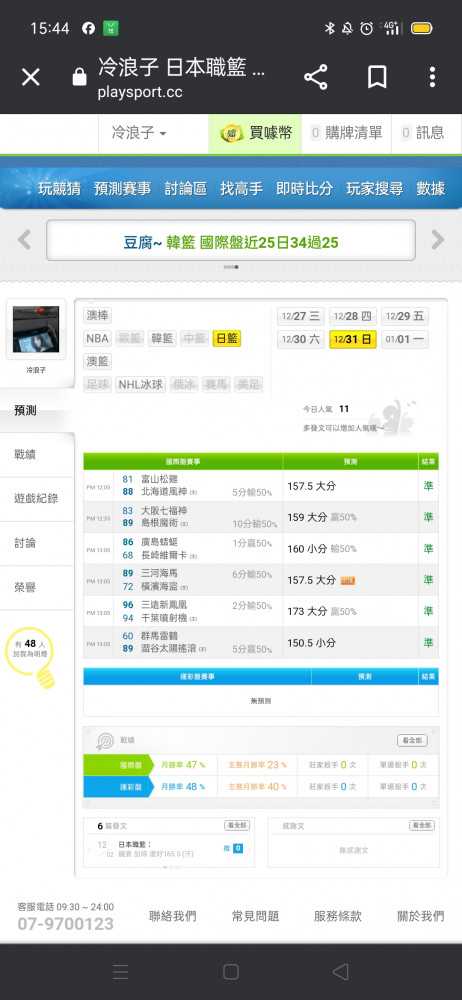Image resolution: width=462 pixels, height=1000 pixels.
Task: Select the 日籃 league filter
Action: tap(227, 338)
